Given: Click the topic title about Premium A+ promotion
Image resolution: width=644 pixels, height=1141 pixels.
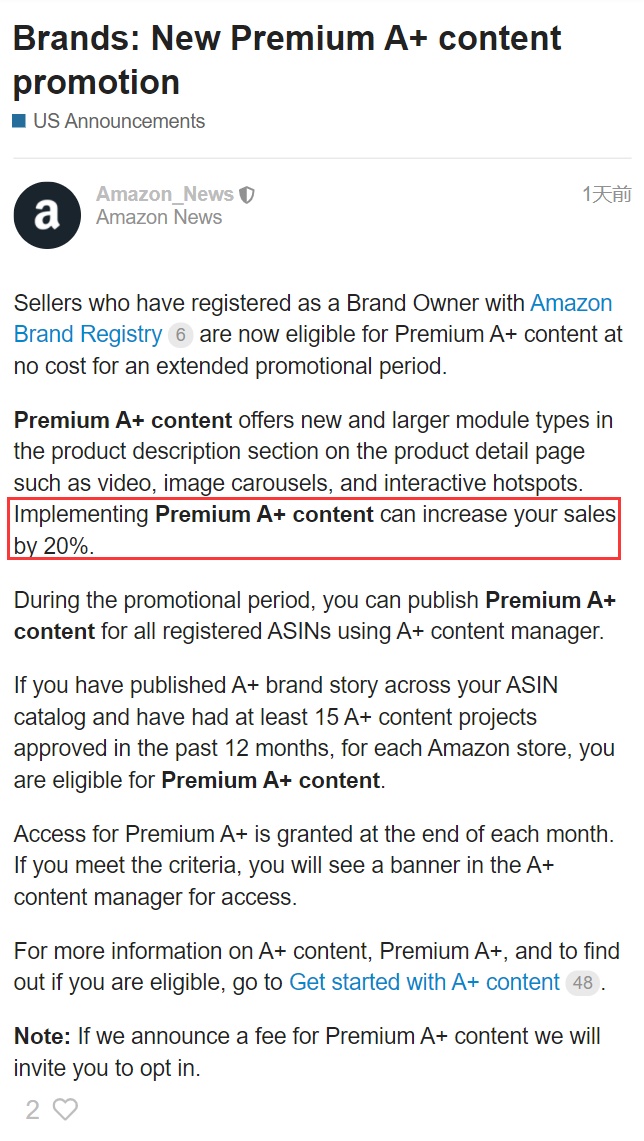Looking at the screenshot, I should click(287, 60).
